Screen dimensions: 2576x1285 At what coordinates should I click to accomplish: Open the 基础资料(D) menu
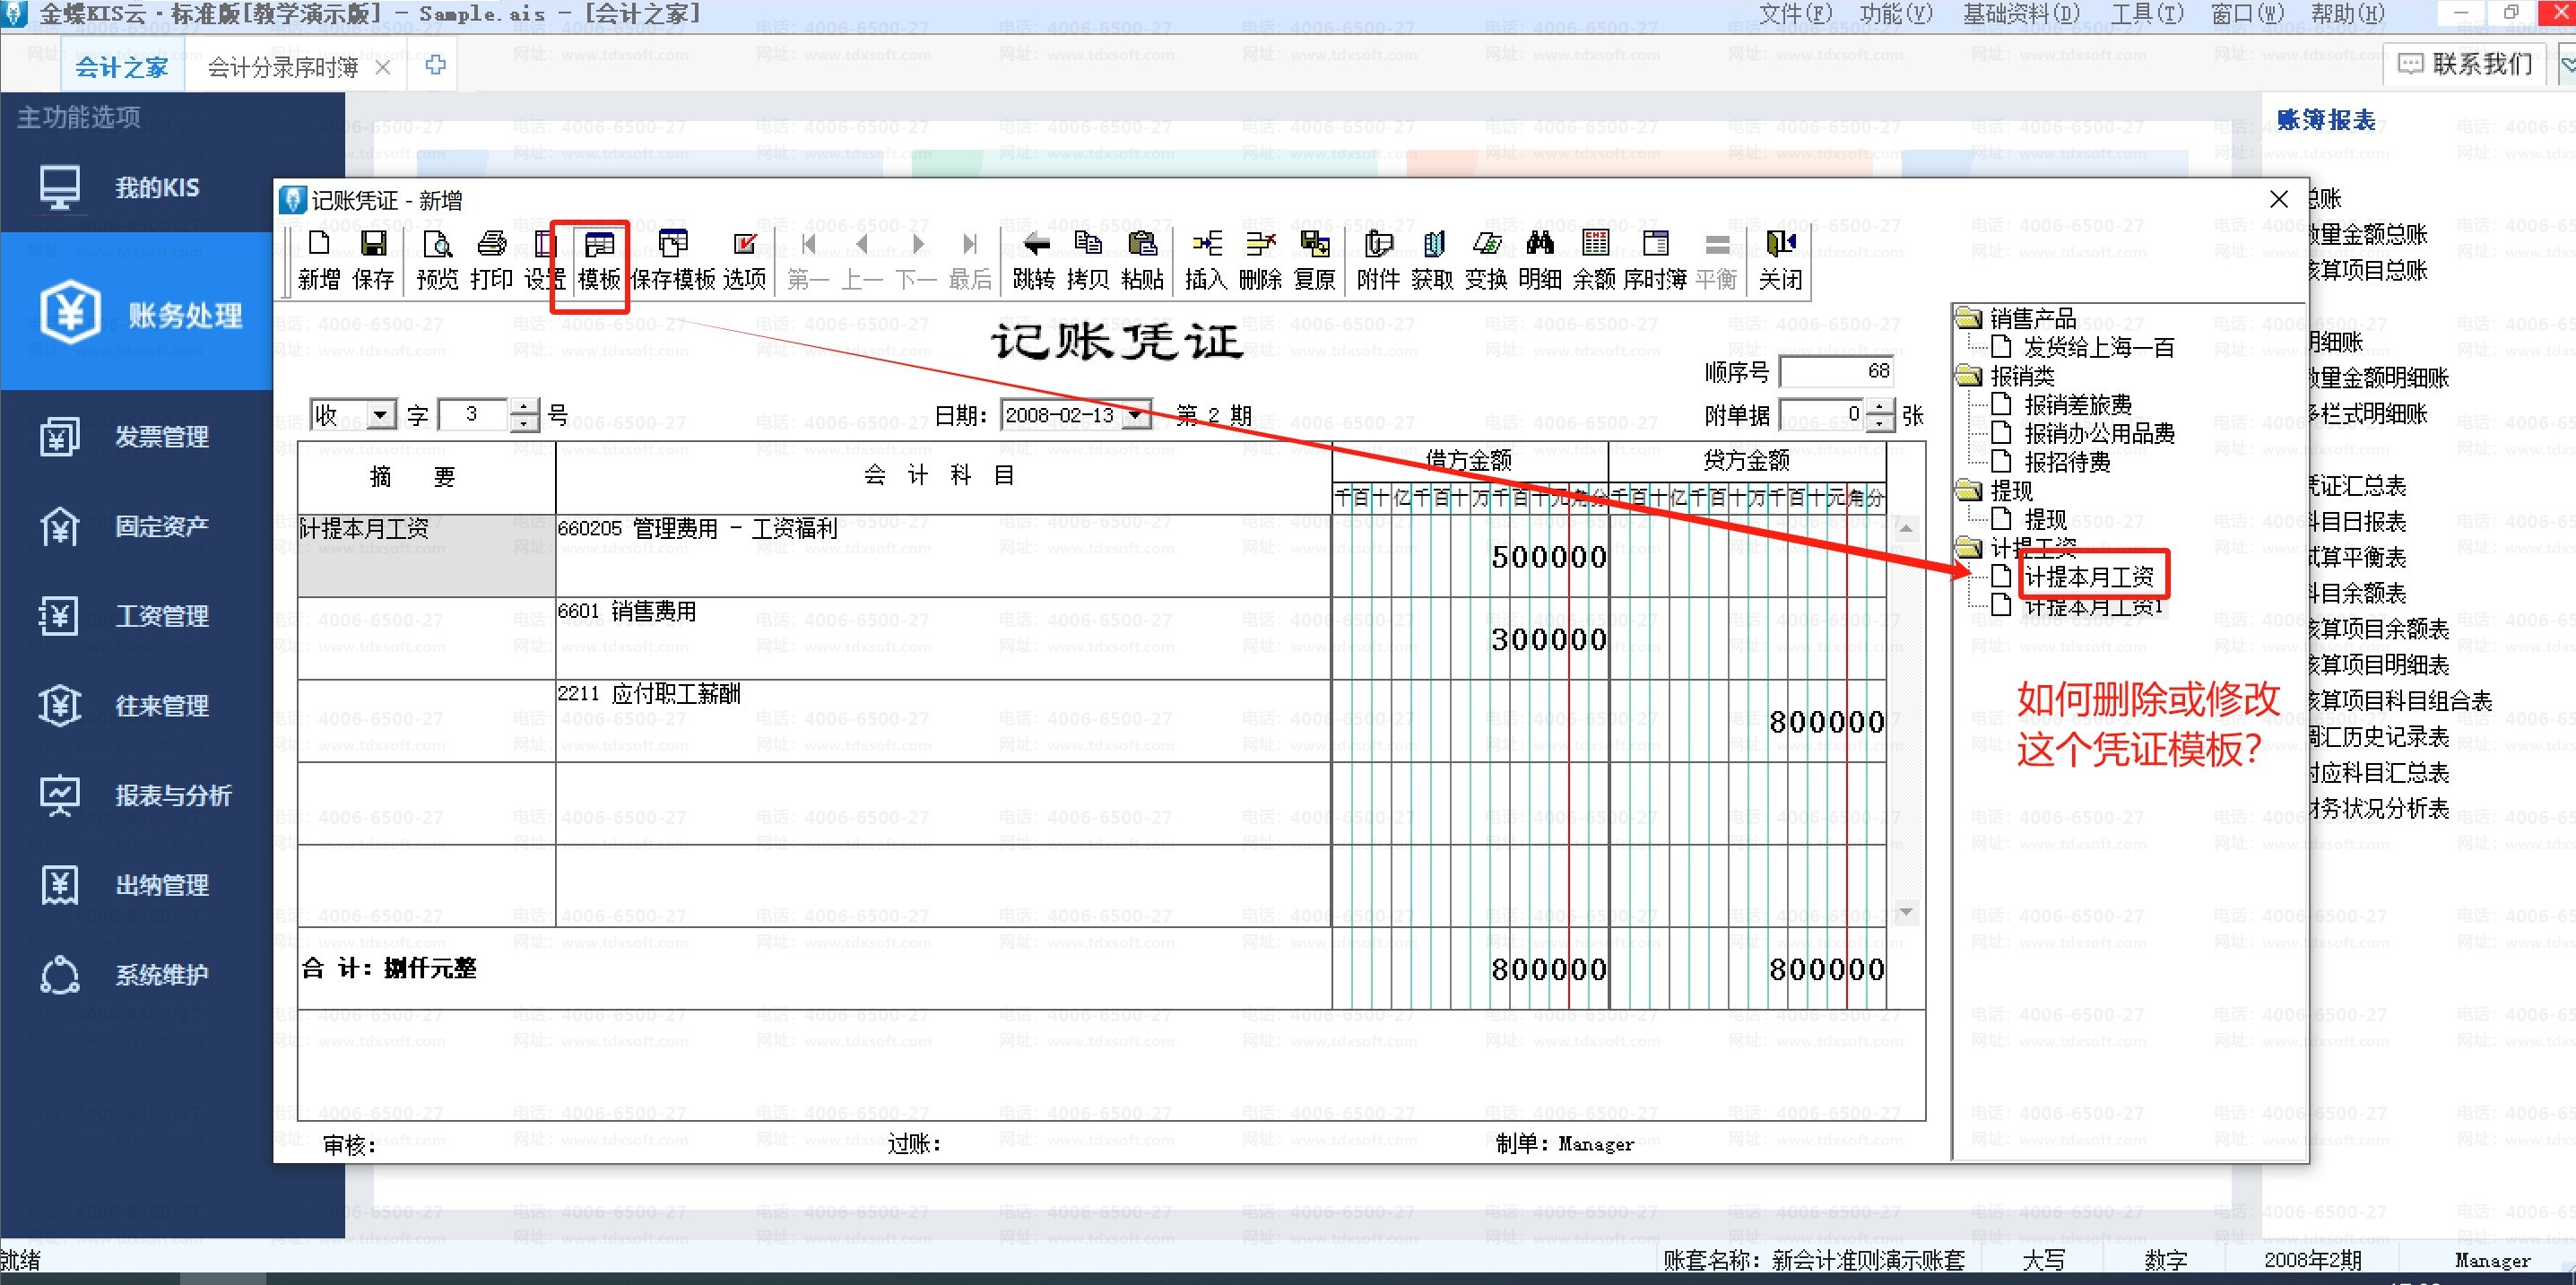pyautogui.click(x=2021, y=14)
